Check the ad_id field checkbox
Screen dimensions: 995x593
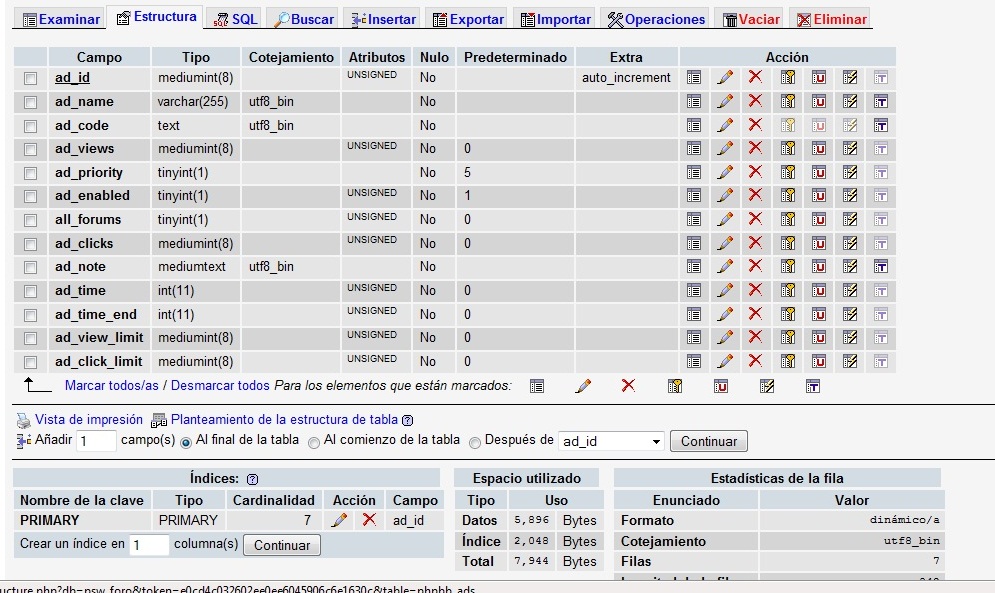click(x=30, y=79)
